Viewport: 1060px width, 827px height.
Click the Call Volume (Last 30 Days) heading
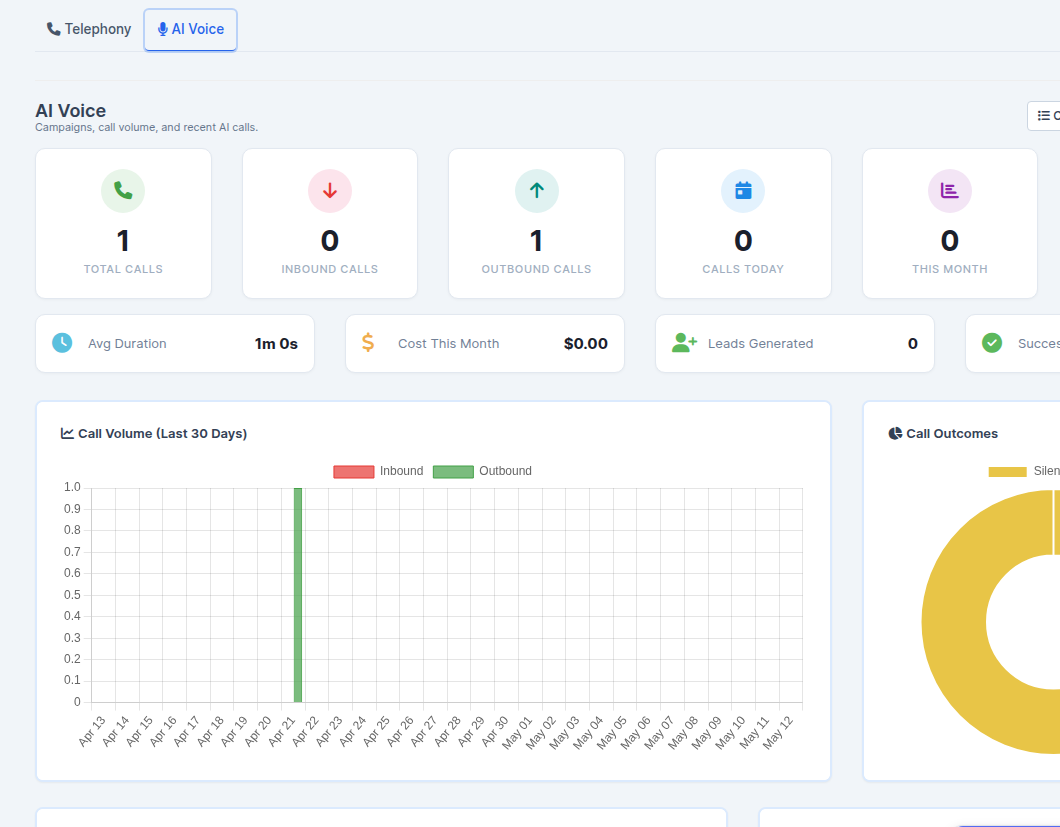coord(162,433)
